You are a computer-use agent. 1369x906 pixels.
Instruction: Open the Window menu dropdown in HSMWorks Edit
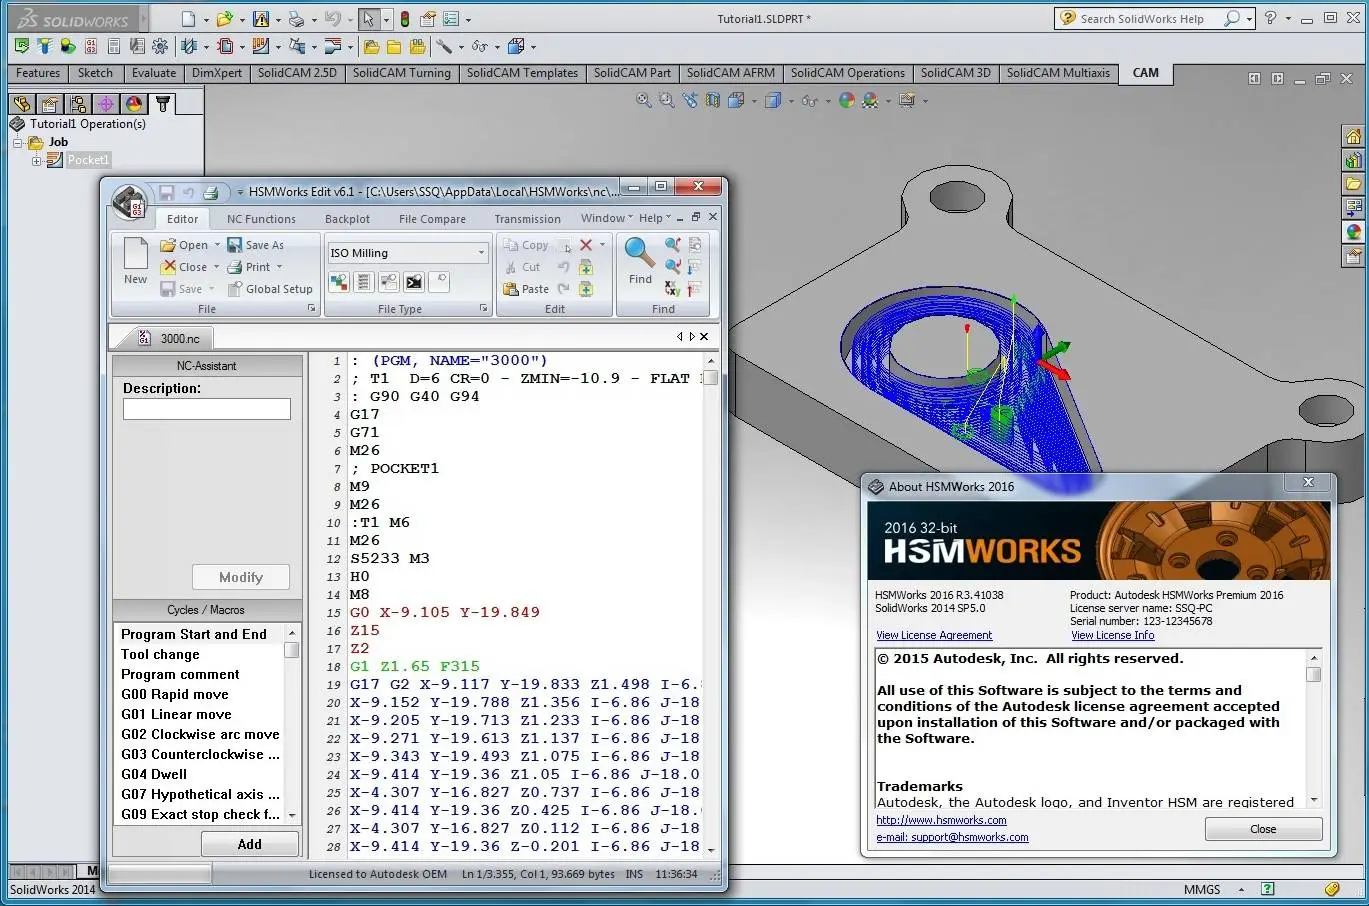click(x=607, y=218)
